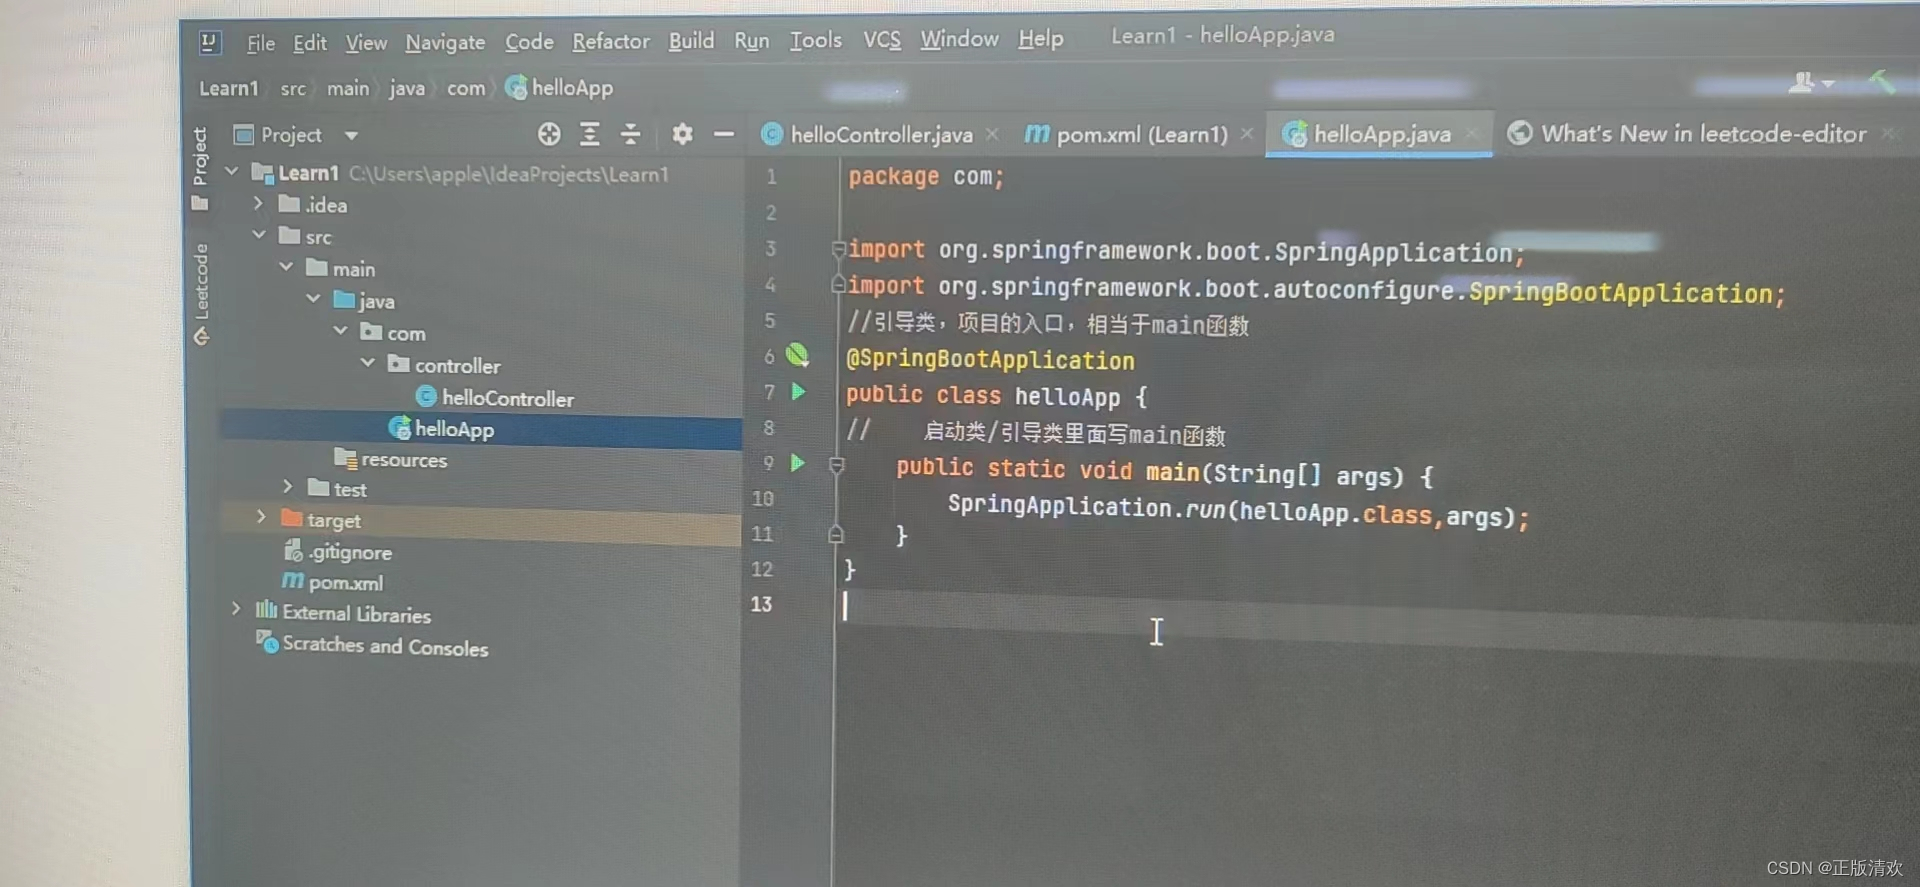1920x887 pixels.
Task: Open the Edit menu
Action: [309, 43]
